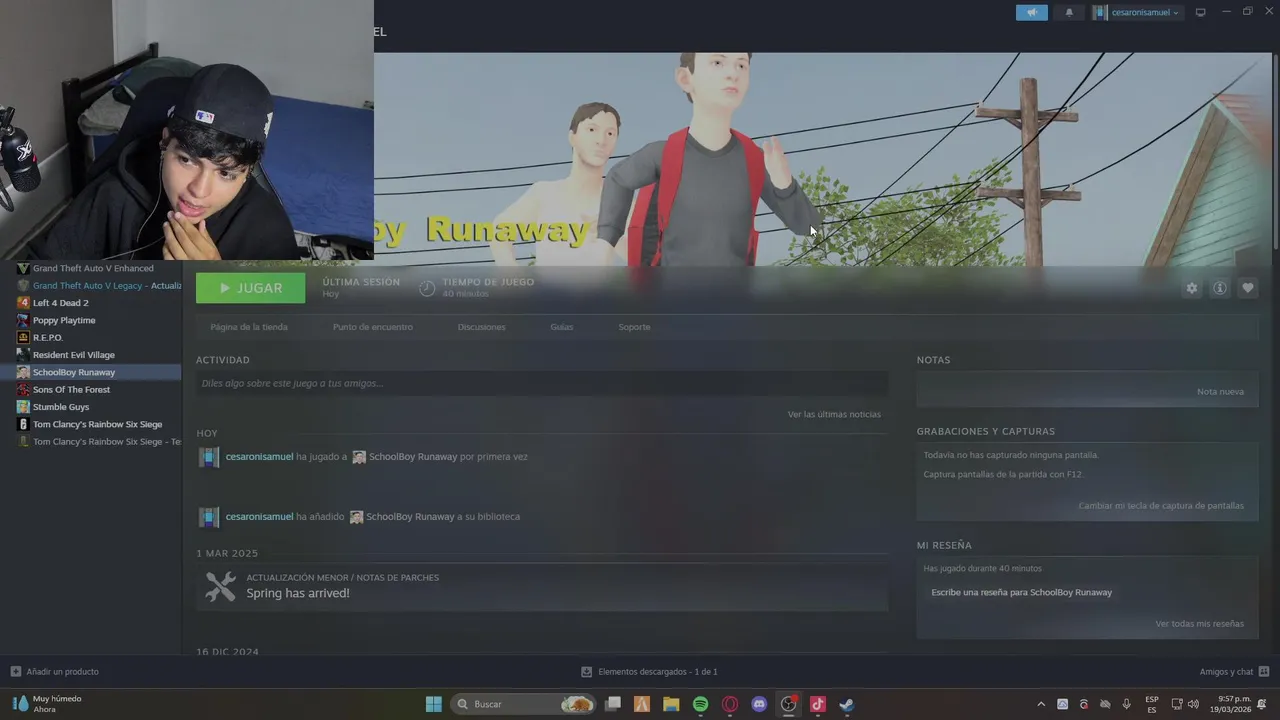Image resolution: width=1280 pixels, height=720 pixels.
Task: Select Sons Of The Forest in library
Action: click(x=71, y=390)
